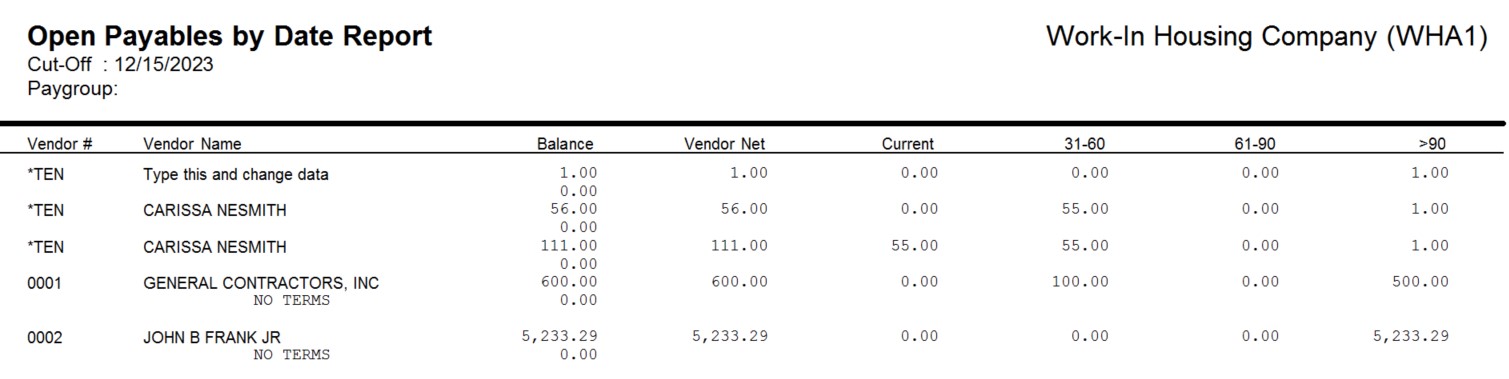Click the >90 aging column header
The height and width of the screenshot is (379, 1509).
point(1432,144)
